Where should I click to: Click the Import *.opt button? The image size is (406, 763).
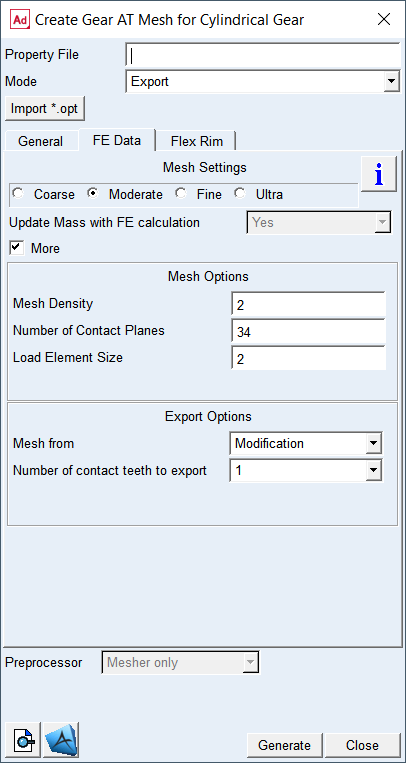coord(44,109)
